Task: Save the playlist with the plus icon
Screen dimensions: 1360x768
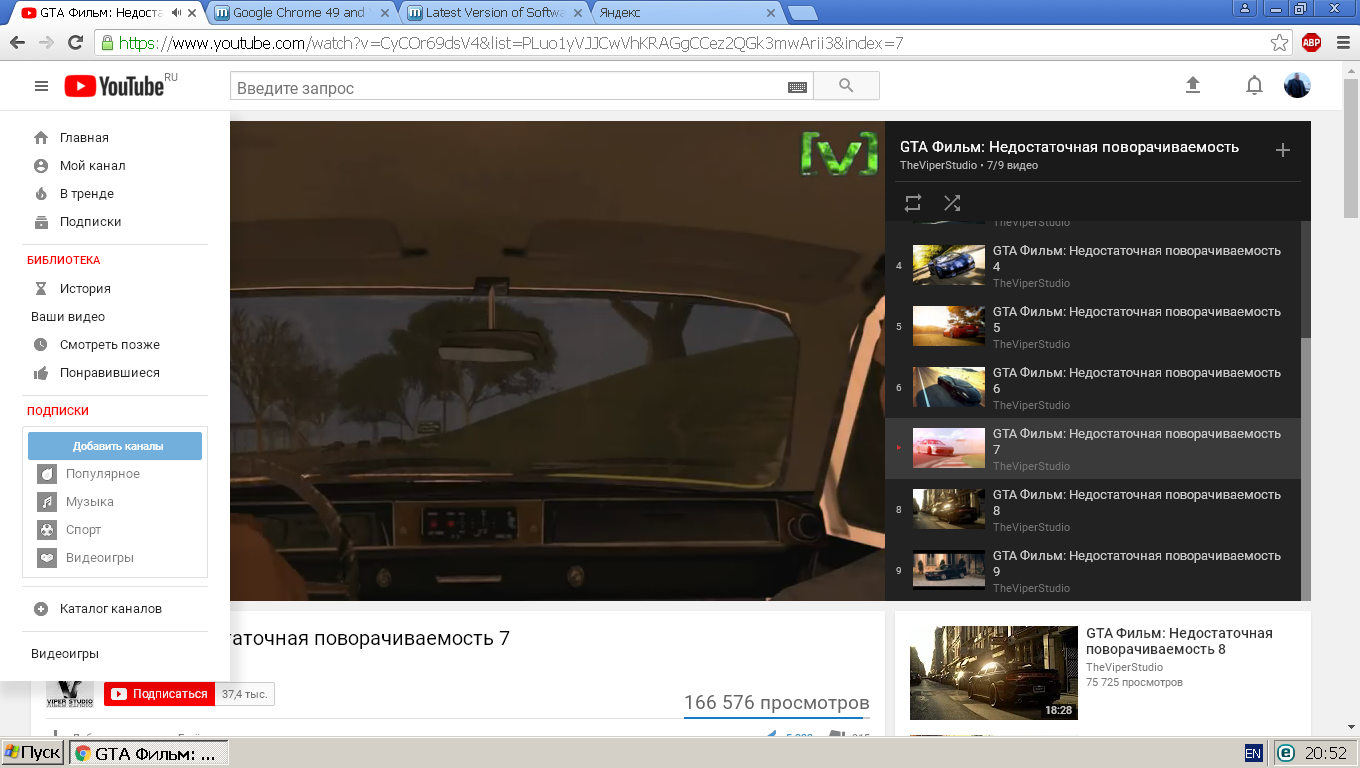Action: (1283, 150)
